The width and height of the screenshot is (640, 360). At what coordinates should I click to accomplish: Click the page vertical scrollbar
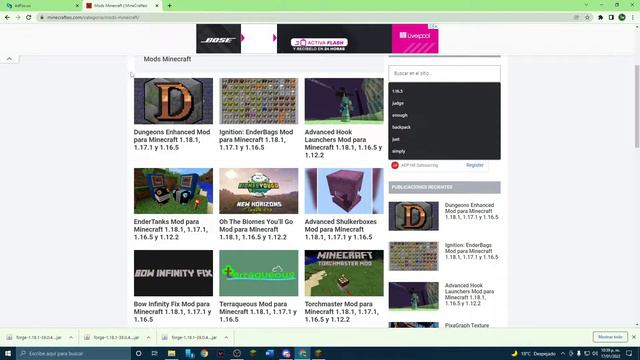tap(637, 106)
